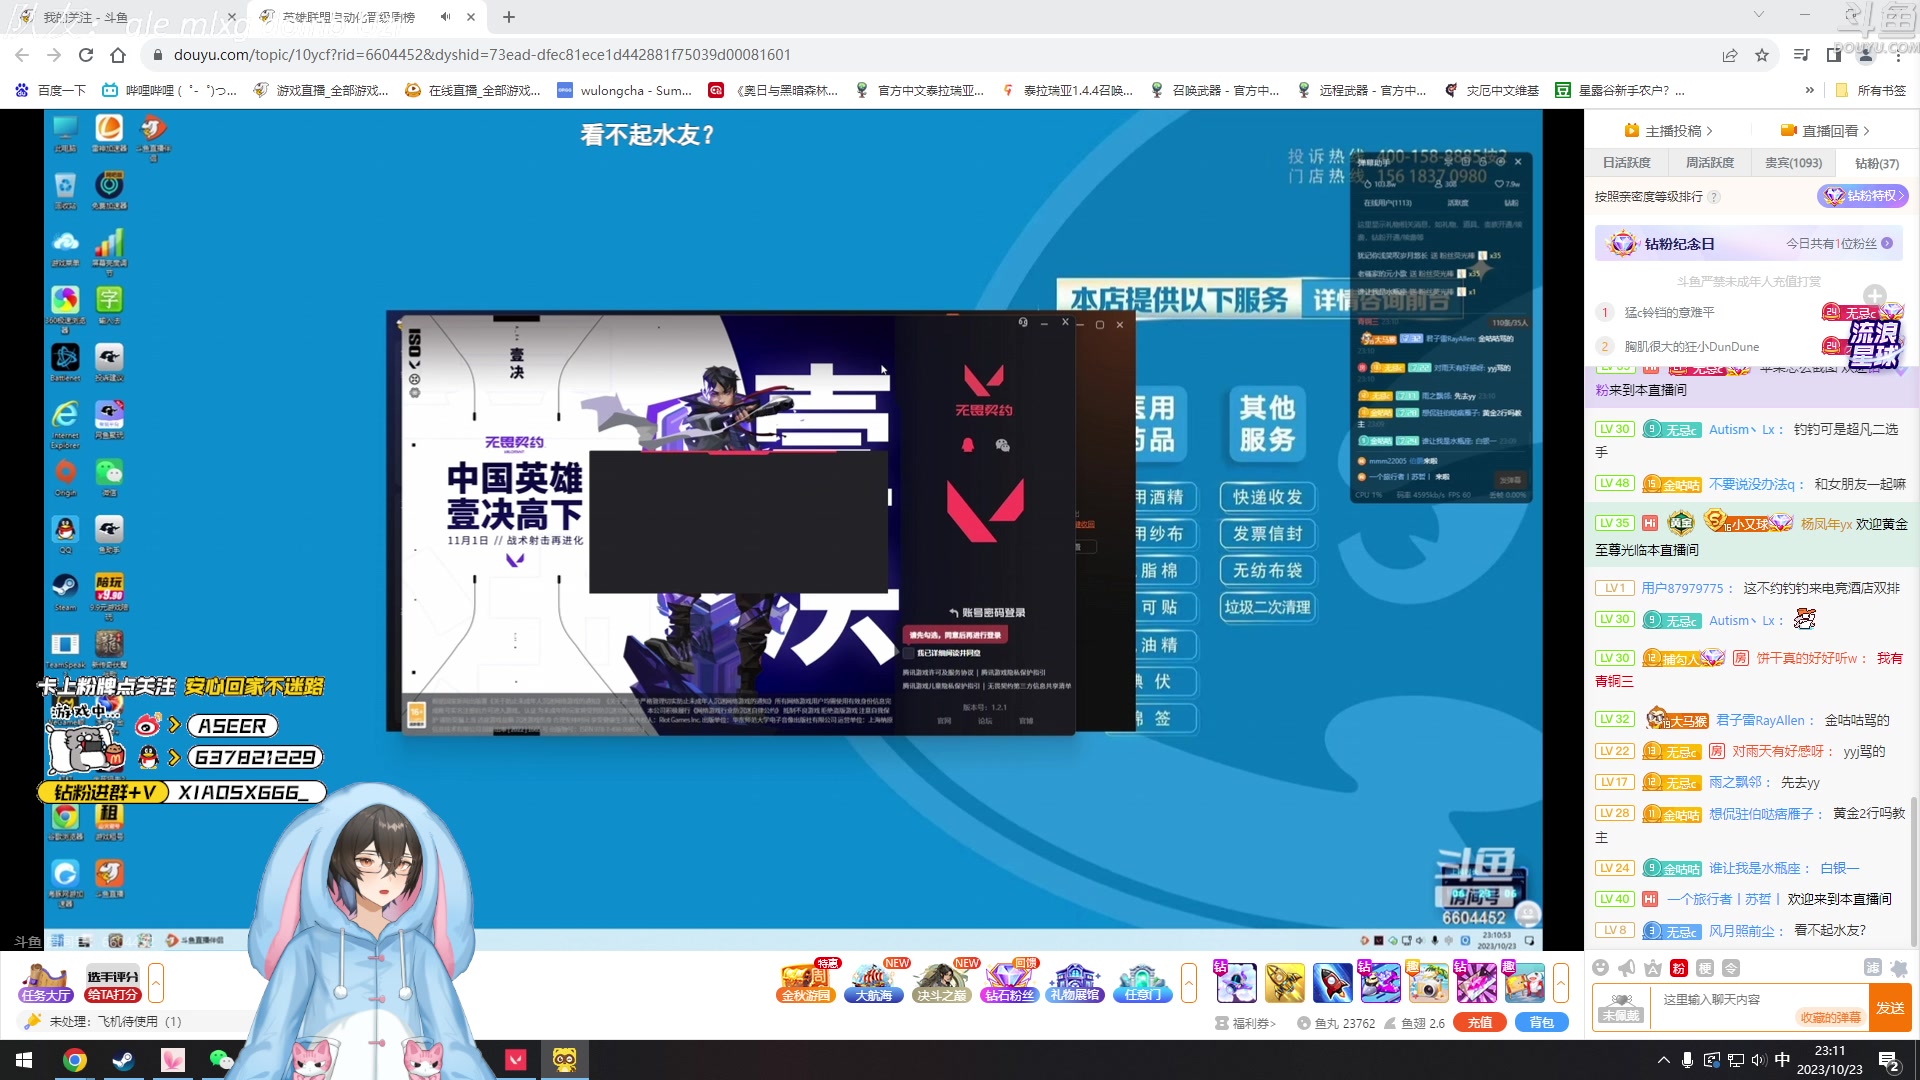
Task: Click the 发送 send button
Action: (x=1890, y=1008)
